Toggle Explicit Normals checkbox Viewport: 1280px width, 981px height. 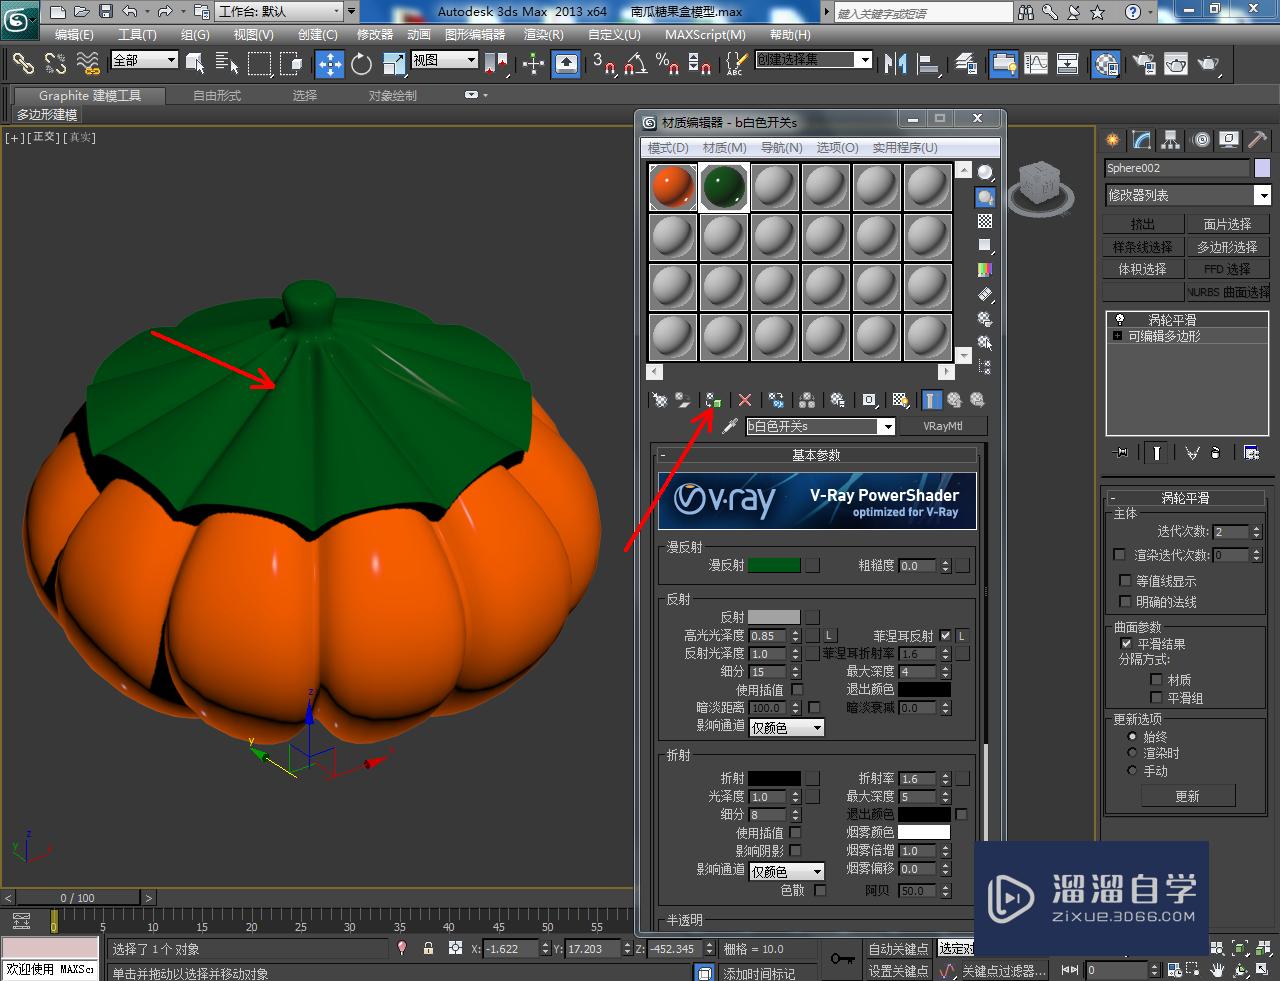point(1125,601)
